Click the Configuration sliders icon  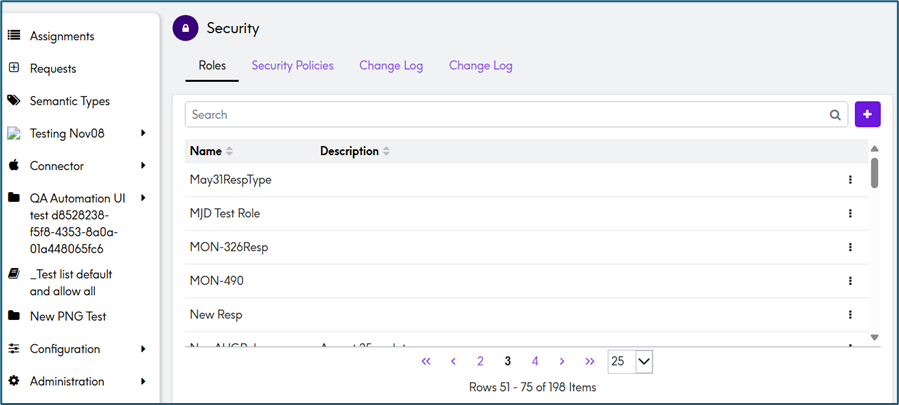[x=14, y=349]
